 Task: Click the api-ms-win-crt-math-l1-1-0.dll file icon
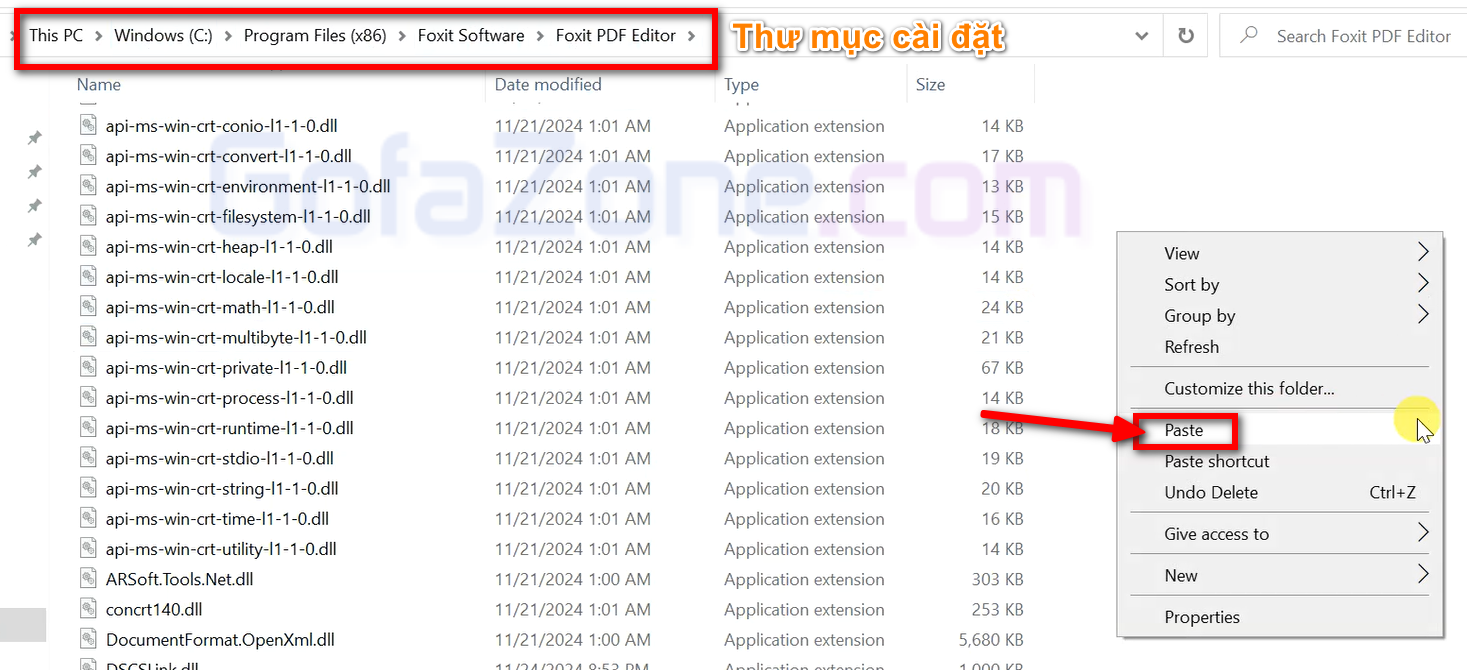89,307
